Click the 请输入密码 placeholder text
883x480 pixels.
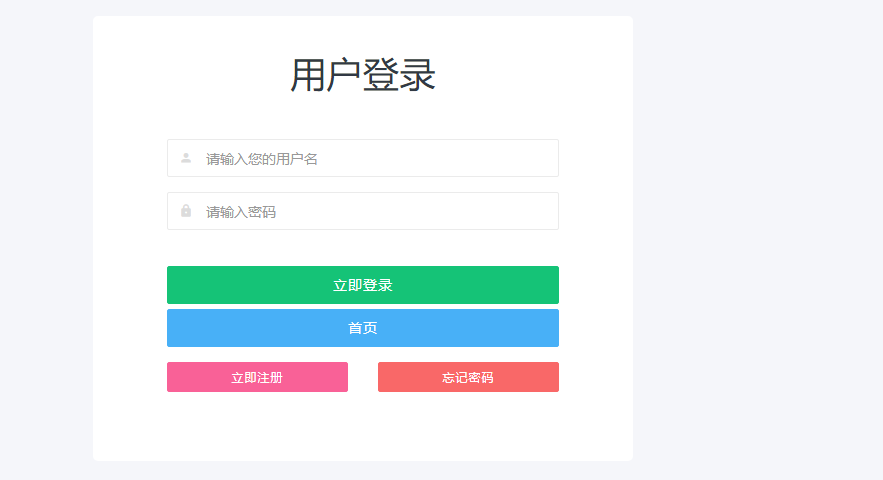click(x=240, y=212)
